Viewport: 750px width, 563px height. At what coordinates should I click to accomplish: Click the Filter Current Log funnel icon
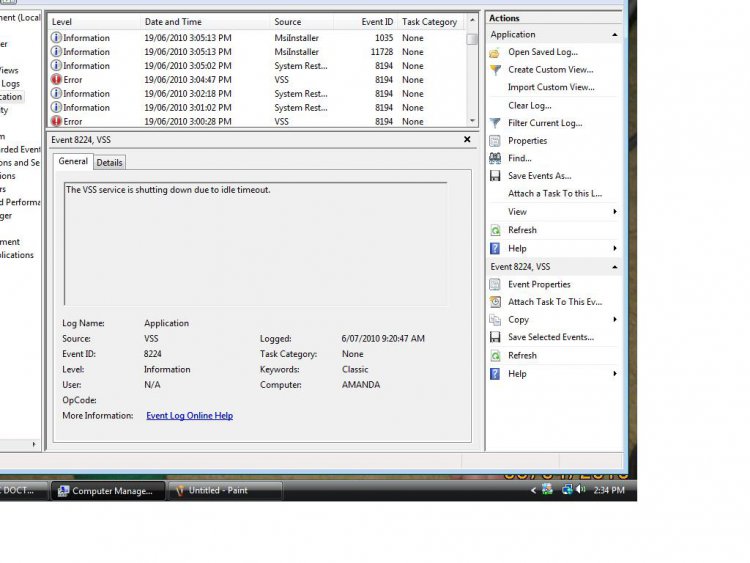(x=495, y=123)
